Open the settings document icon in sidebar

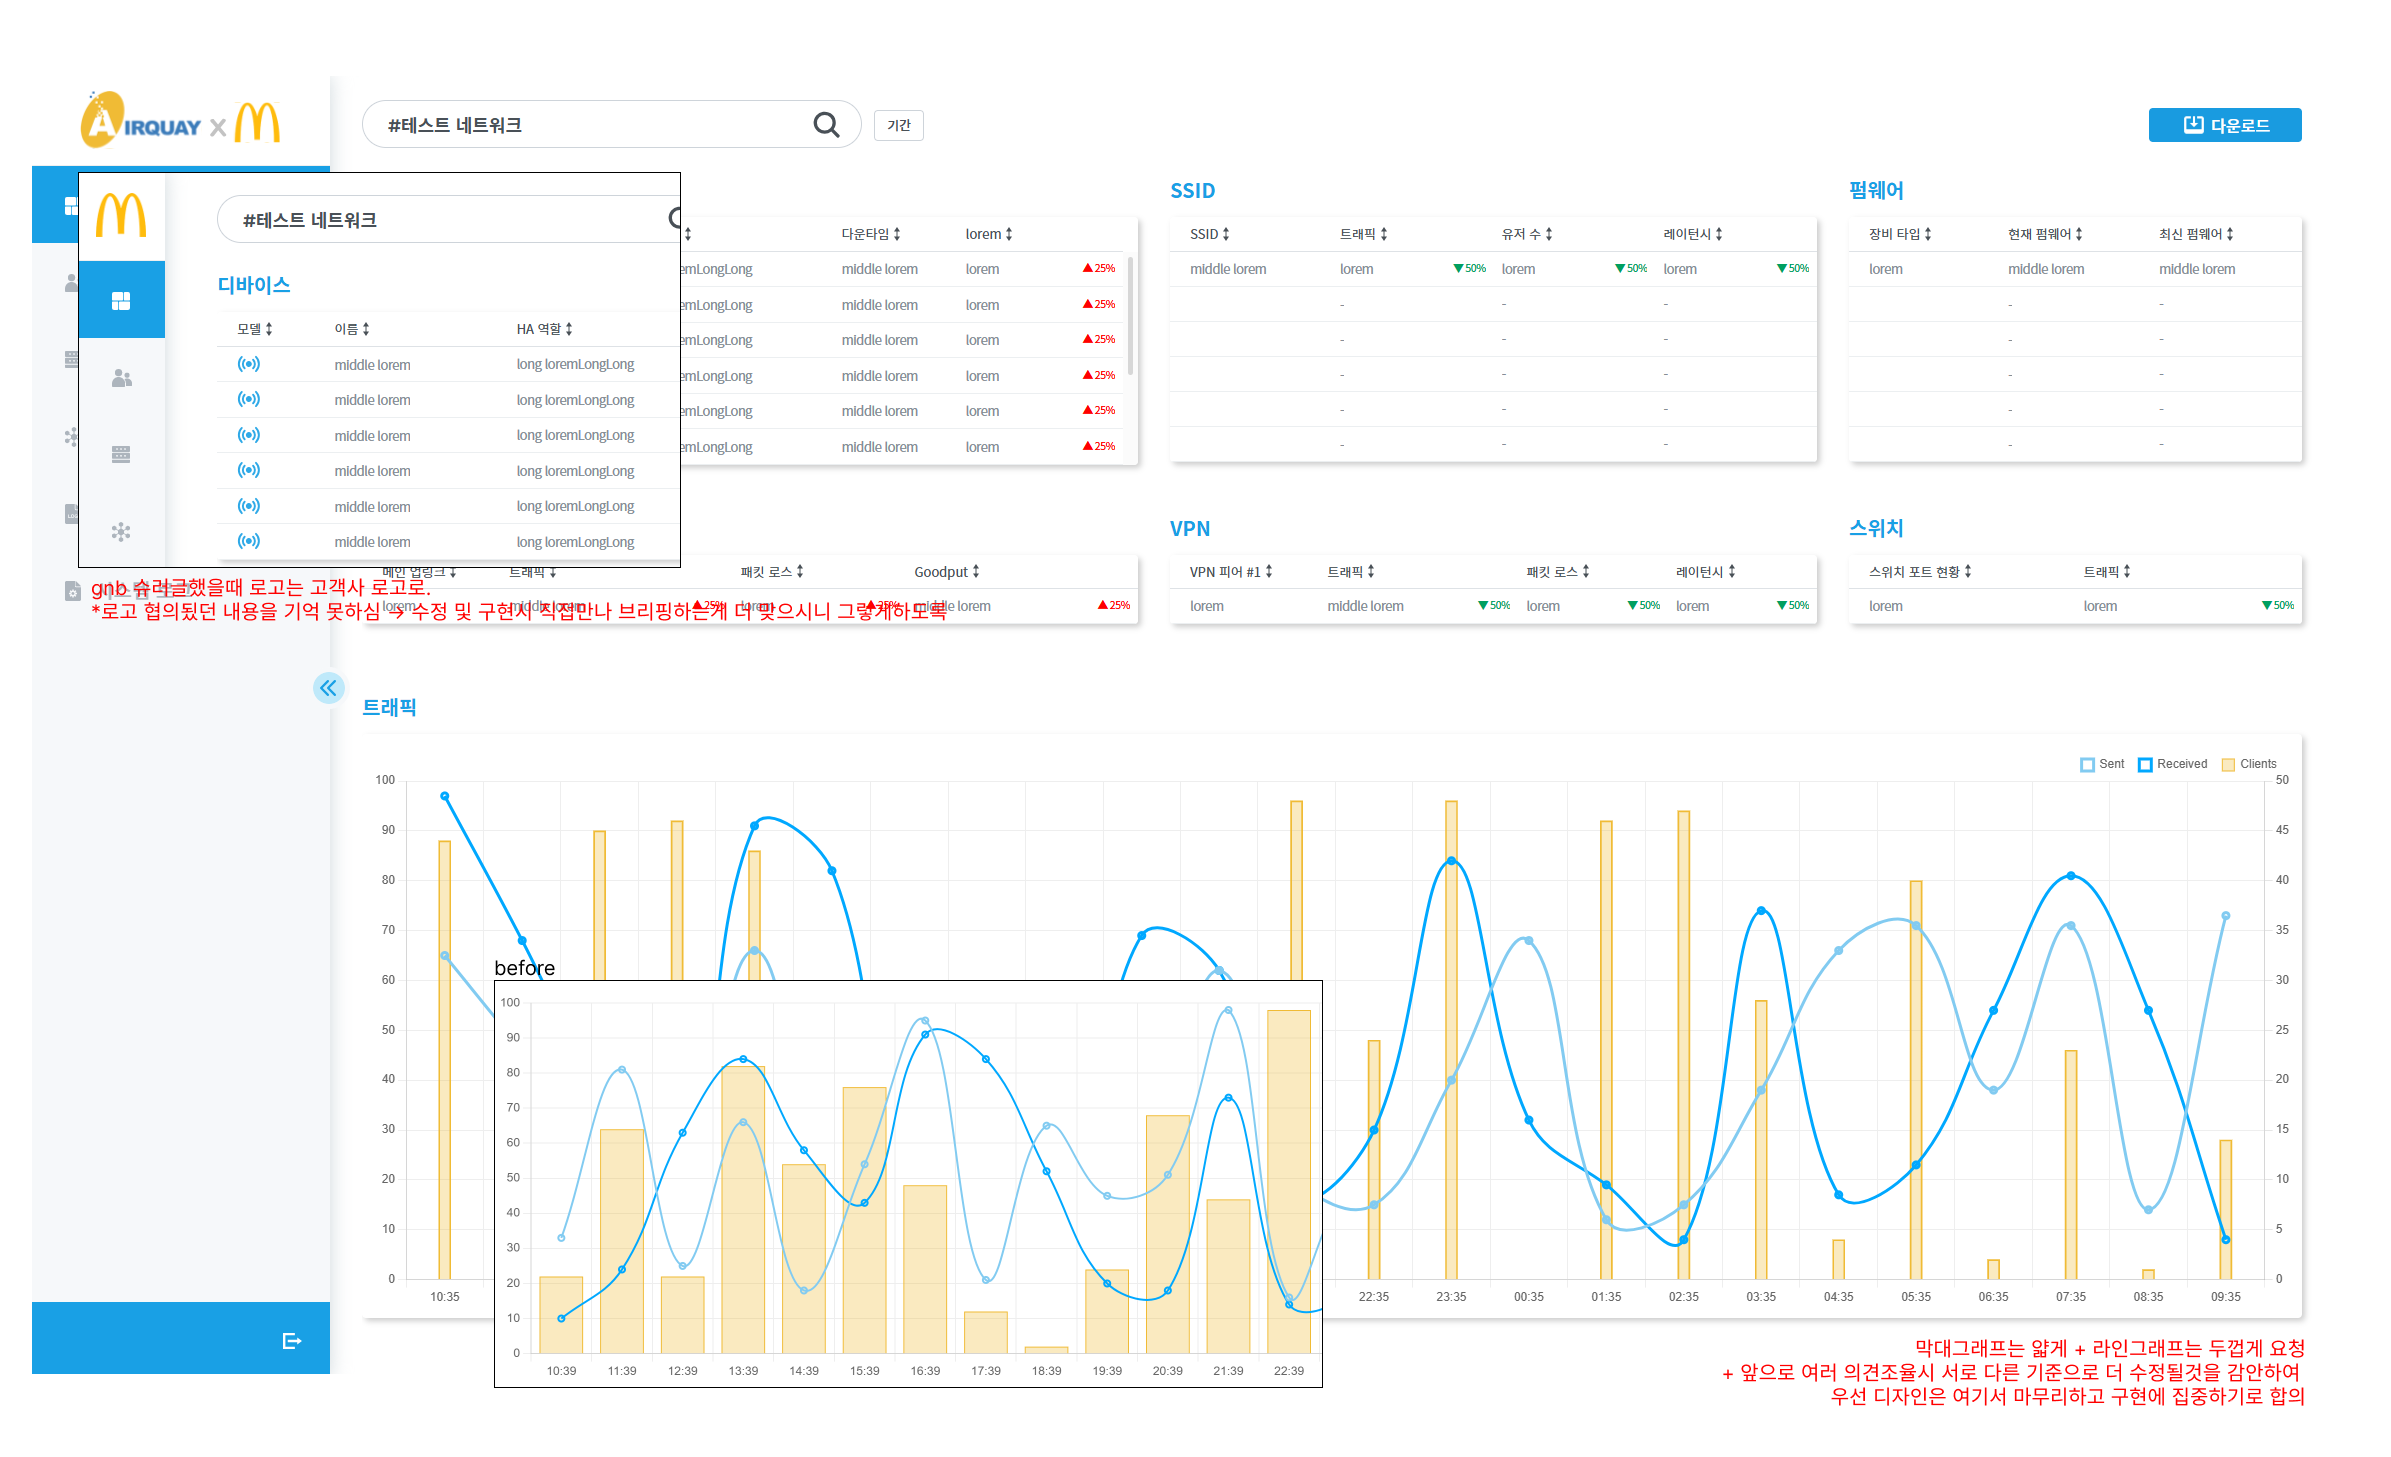pyautogui.click(x=72, y=591)
